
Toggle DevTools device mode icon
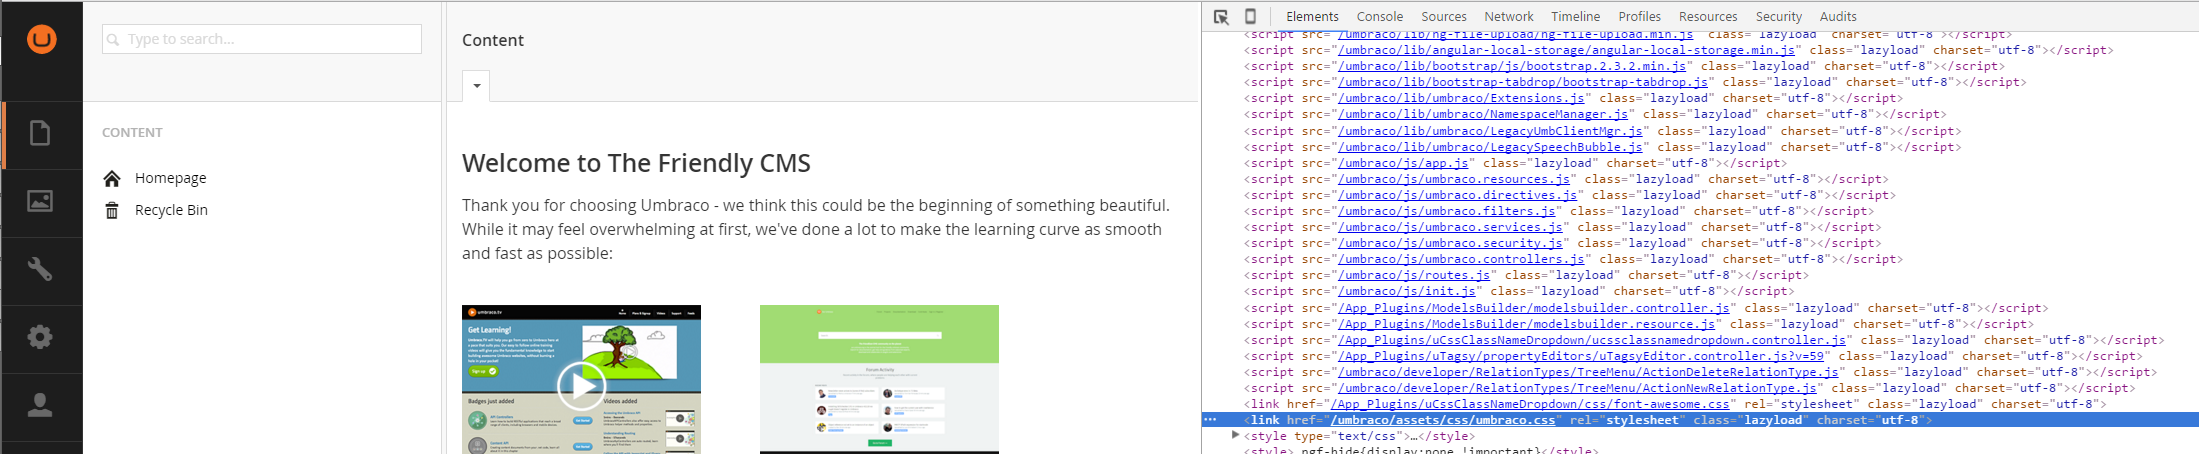tap(1250, 16)
